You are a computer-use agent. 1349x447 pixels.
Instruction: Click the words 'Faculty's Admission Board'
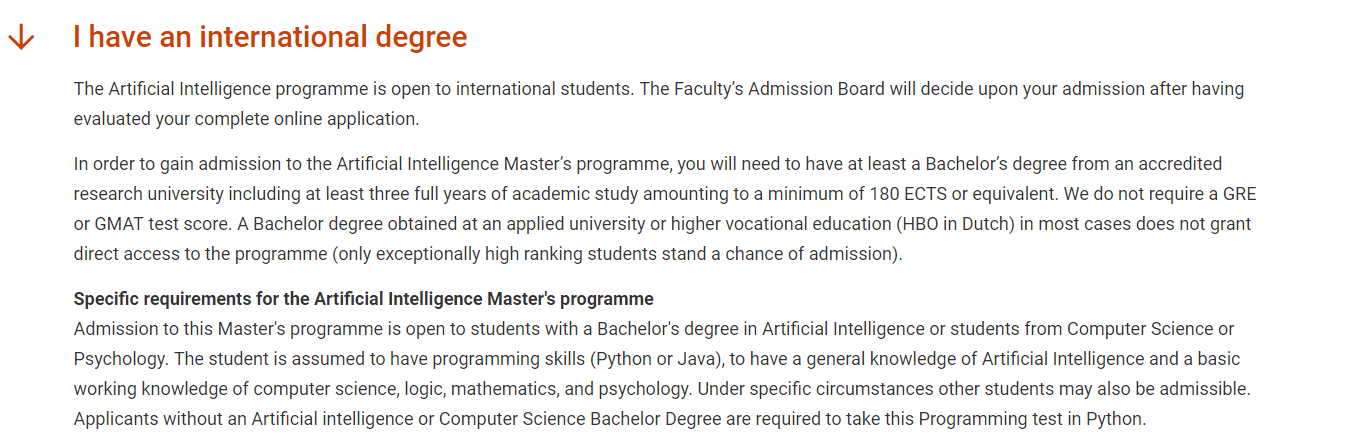click(x=779, y=89)
